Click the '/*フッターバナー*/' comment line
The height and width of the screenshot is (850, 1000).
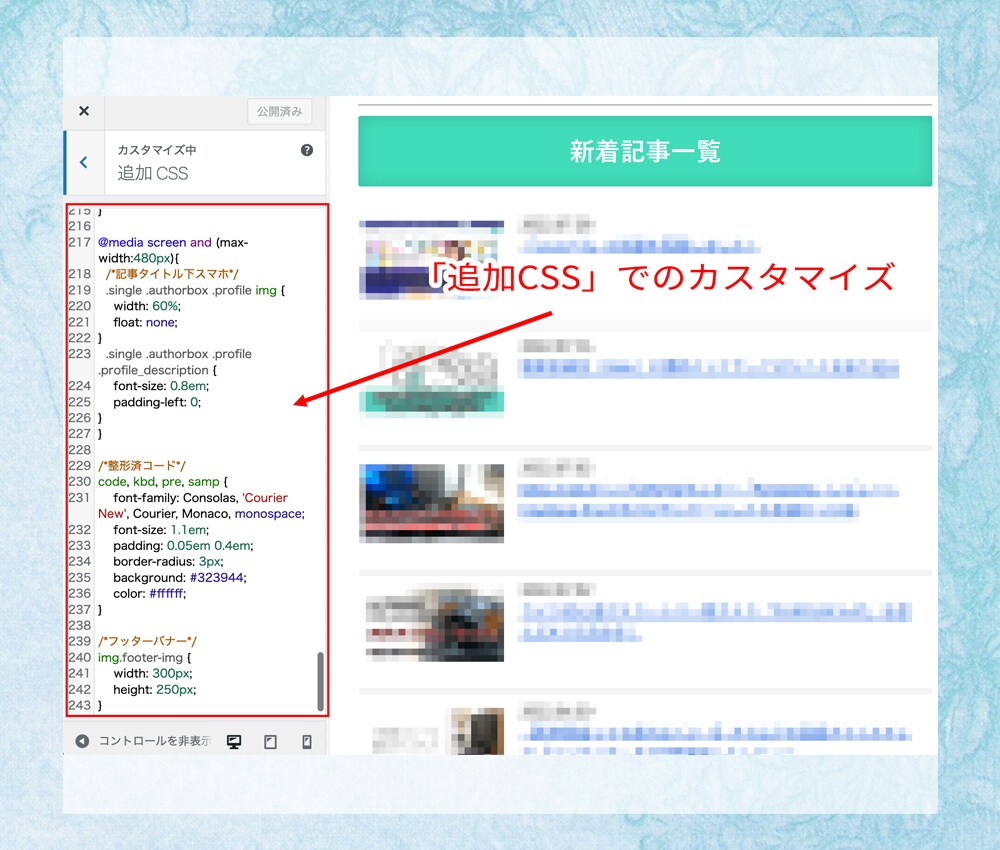pyautogui.click(x=147, y=641)
